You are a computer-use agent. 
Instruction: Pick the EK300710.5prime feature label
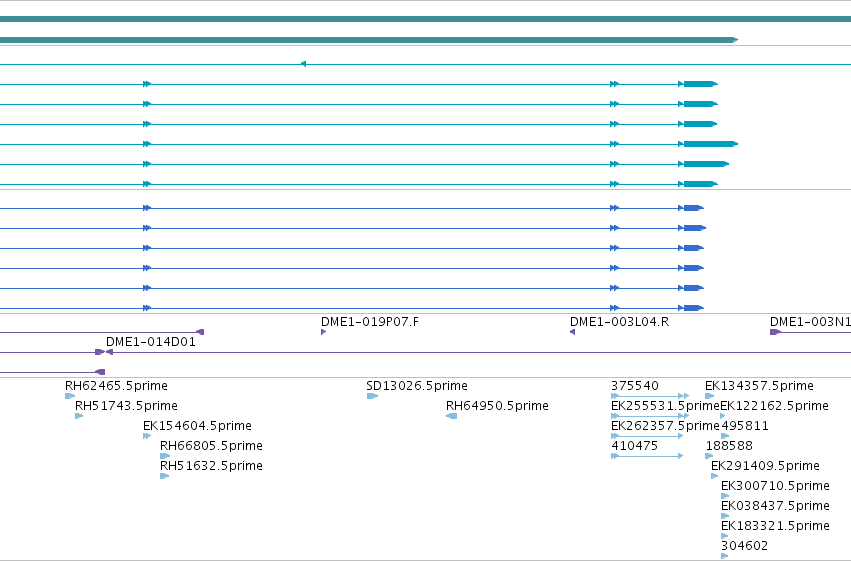pos(775,486)
